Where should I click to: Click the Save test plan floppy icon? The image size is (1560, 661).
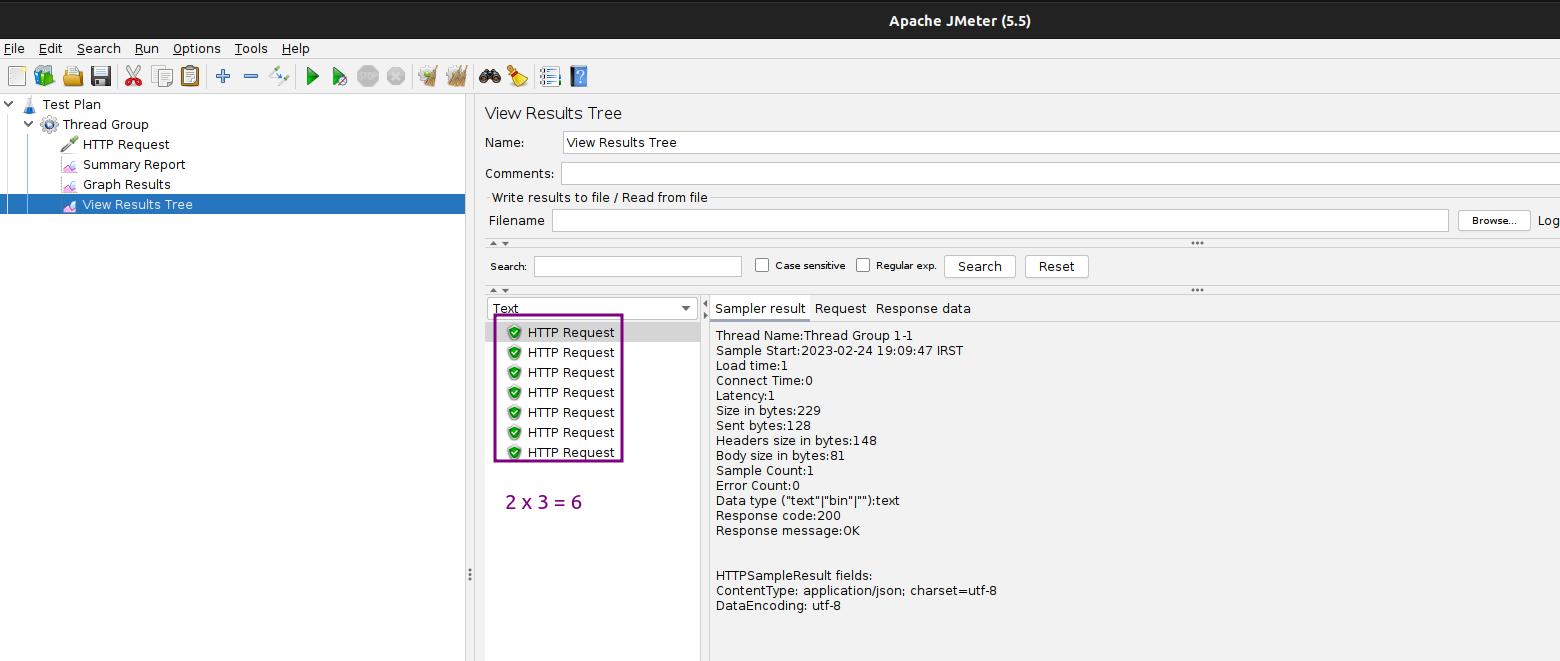100,76
